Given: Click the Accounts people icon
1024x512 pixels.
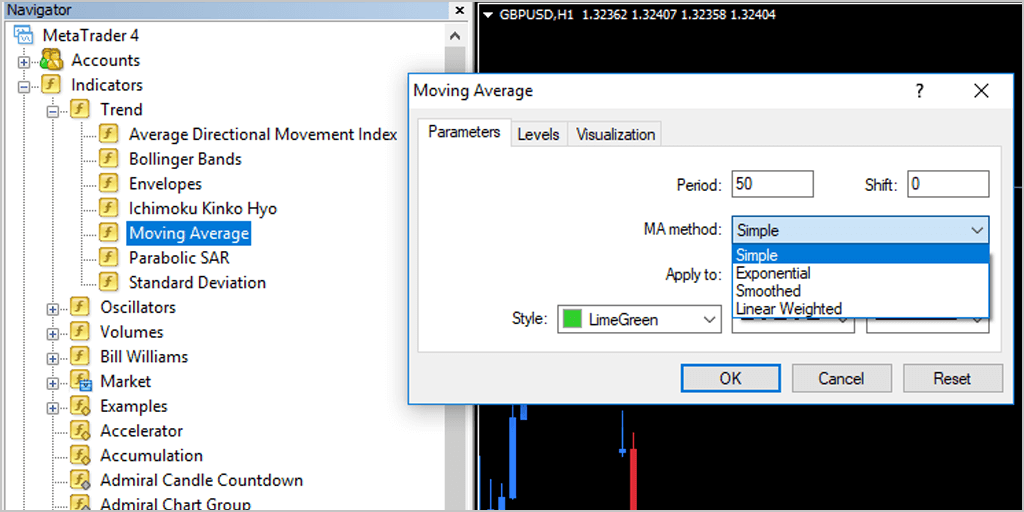Looking at the screenshot, I should [x=52, y=60].
